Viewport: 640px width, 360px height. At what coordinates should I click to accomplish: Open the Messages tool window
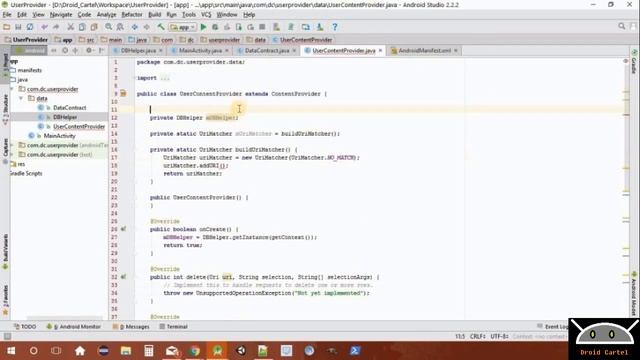coord(131,327)
